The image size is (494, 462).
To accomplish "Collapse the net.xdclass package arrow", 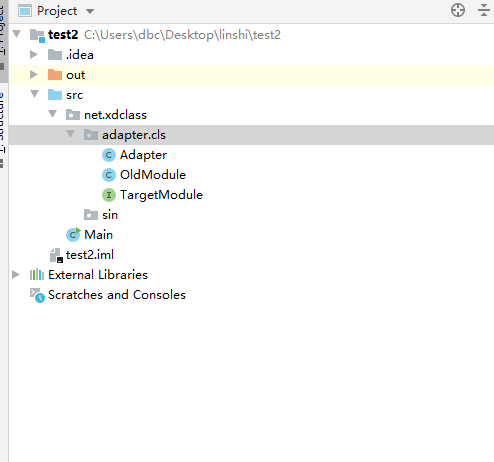I will (x=52, y=114).
